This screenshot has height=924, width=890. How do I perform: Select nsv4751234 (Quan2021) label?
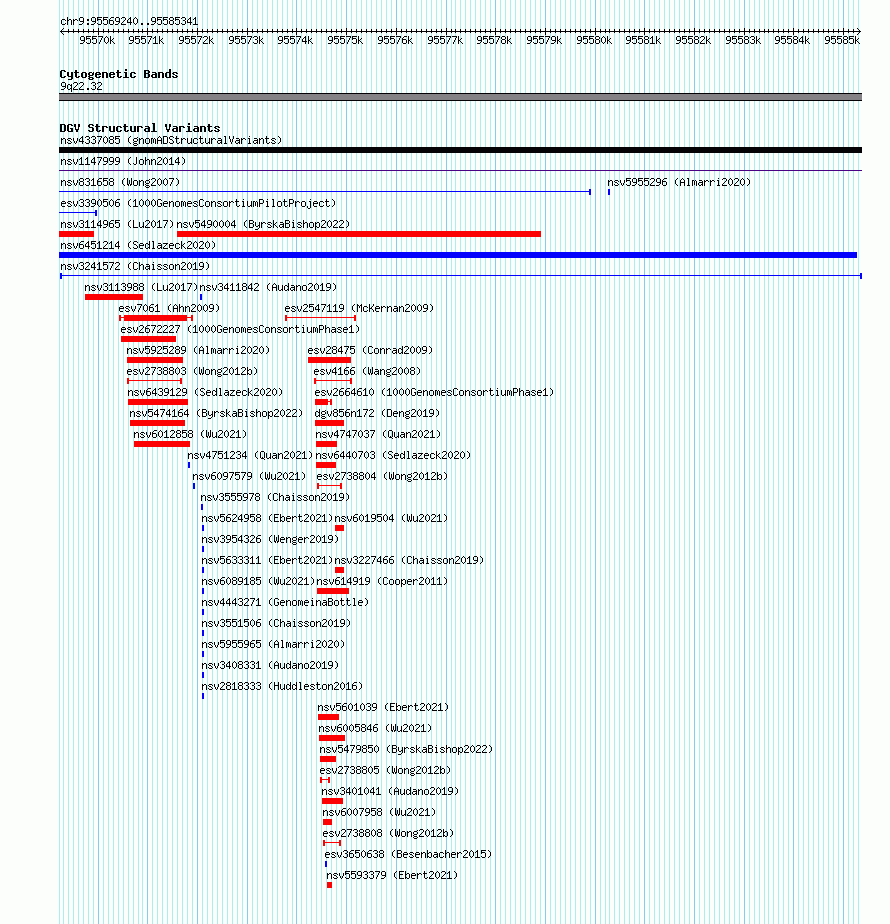click(250, 456)
